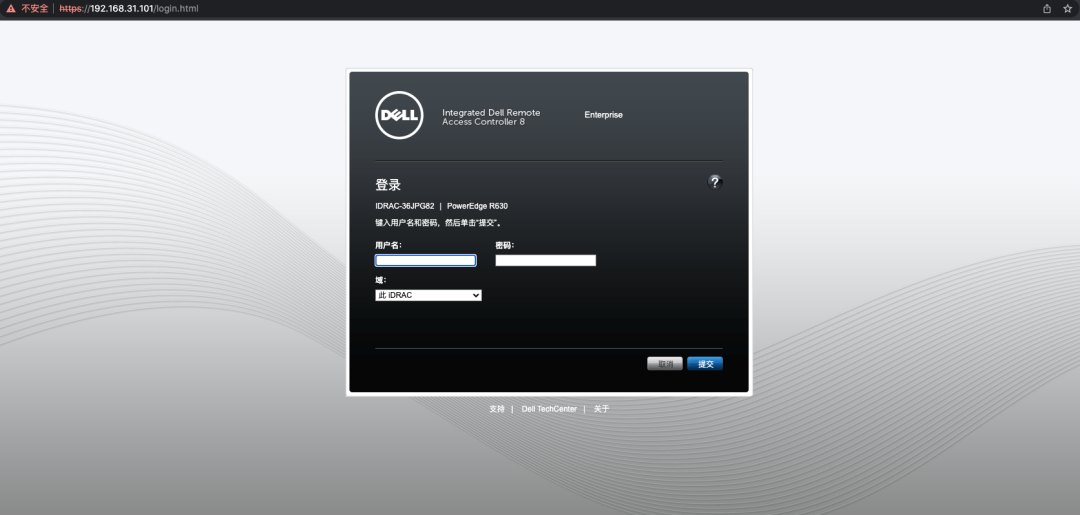Open the Dell TechCenter link

tap(549, 409)
